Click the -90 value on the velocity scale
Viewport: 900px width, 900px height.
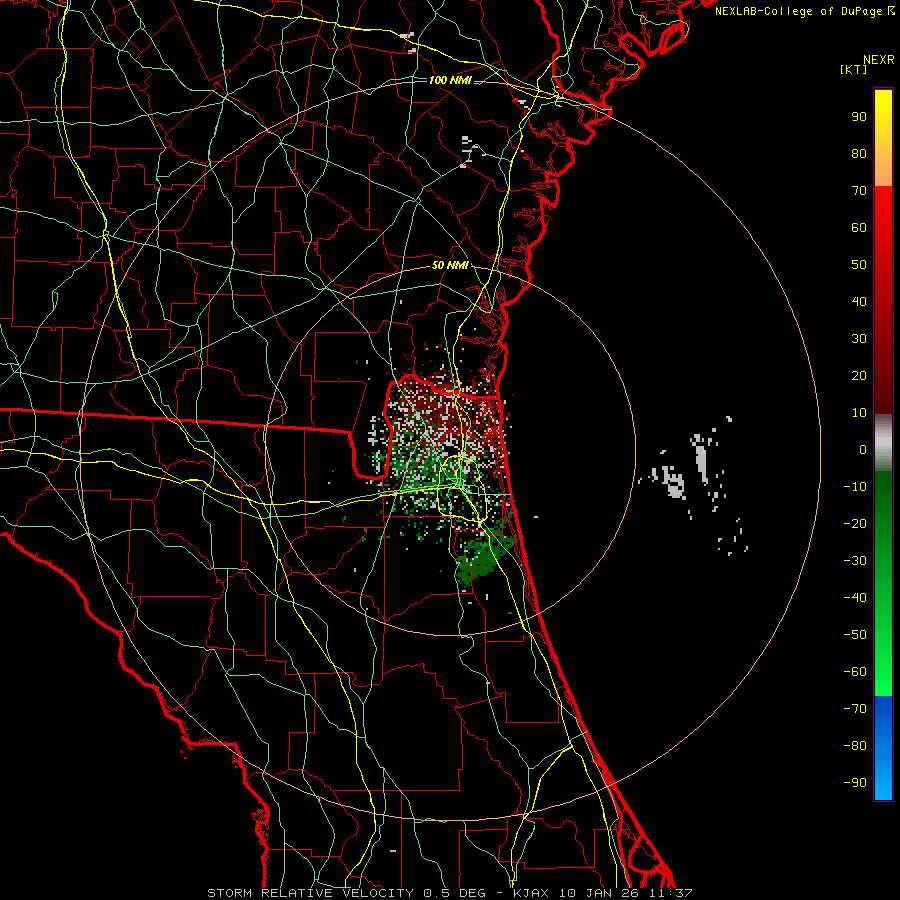855,783
